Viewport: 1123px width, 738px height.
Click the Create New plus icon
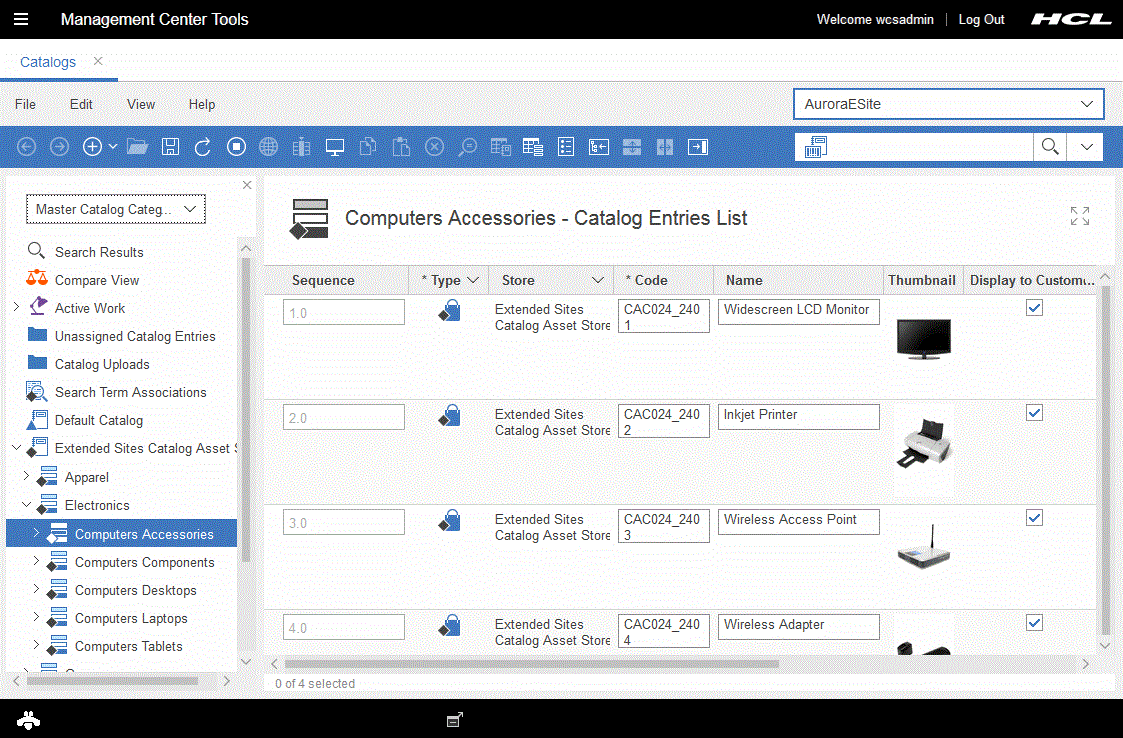tap(92, 147)
